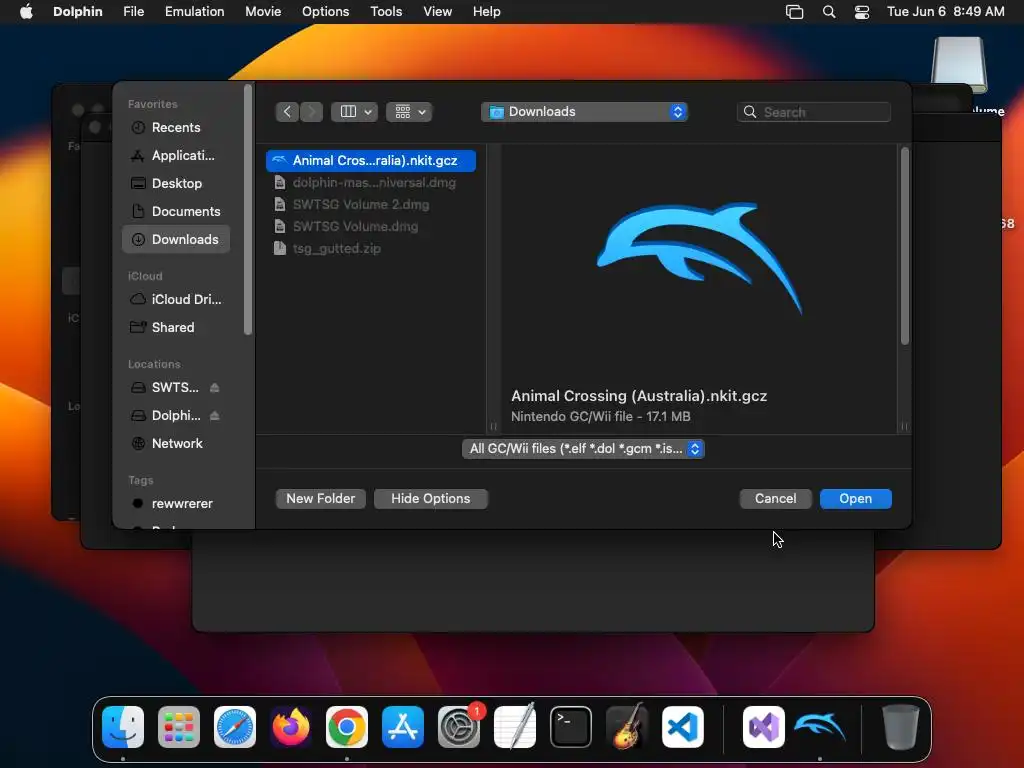
Task: Click the New Folder button
Action: click(321, 498)
